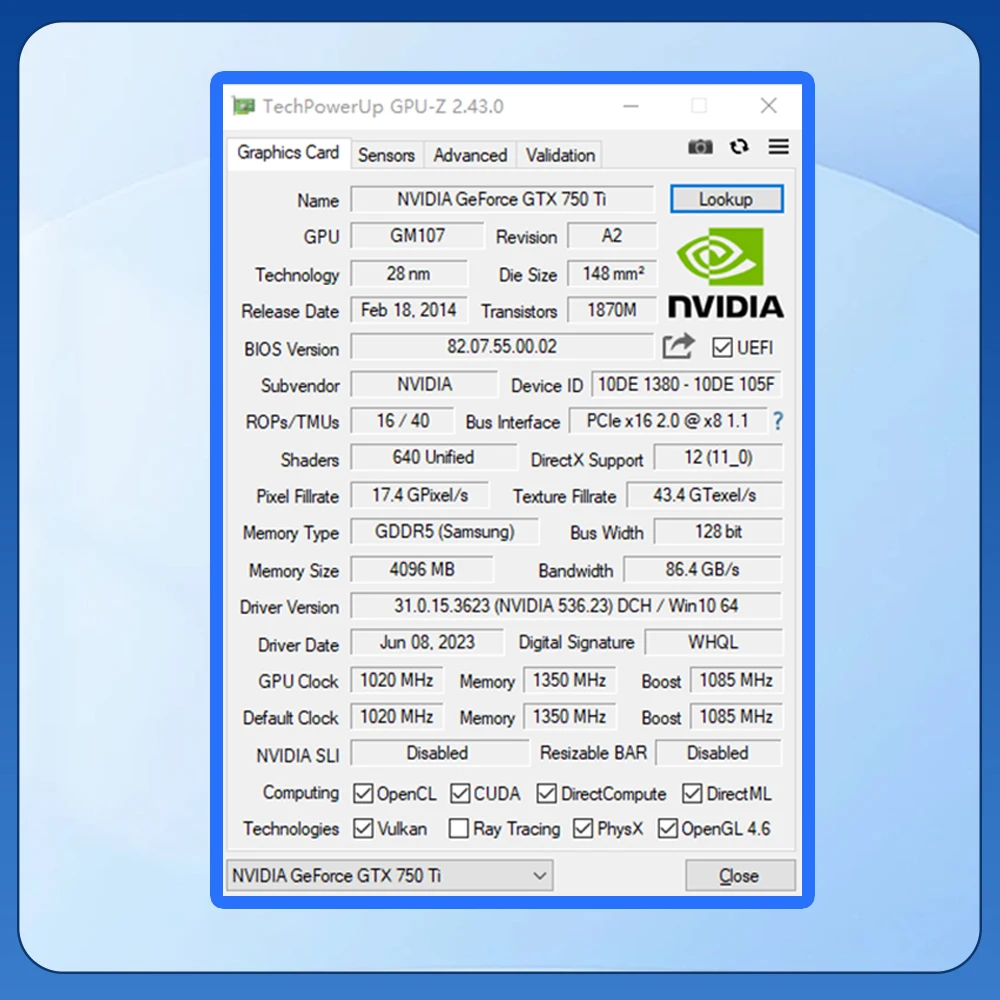Click the Default Clock row Memory 1350 MHz
The width and height of the screenshot is (1000, 1000).
(570, 716)
